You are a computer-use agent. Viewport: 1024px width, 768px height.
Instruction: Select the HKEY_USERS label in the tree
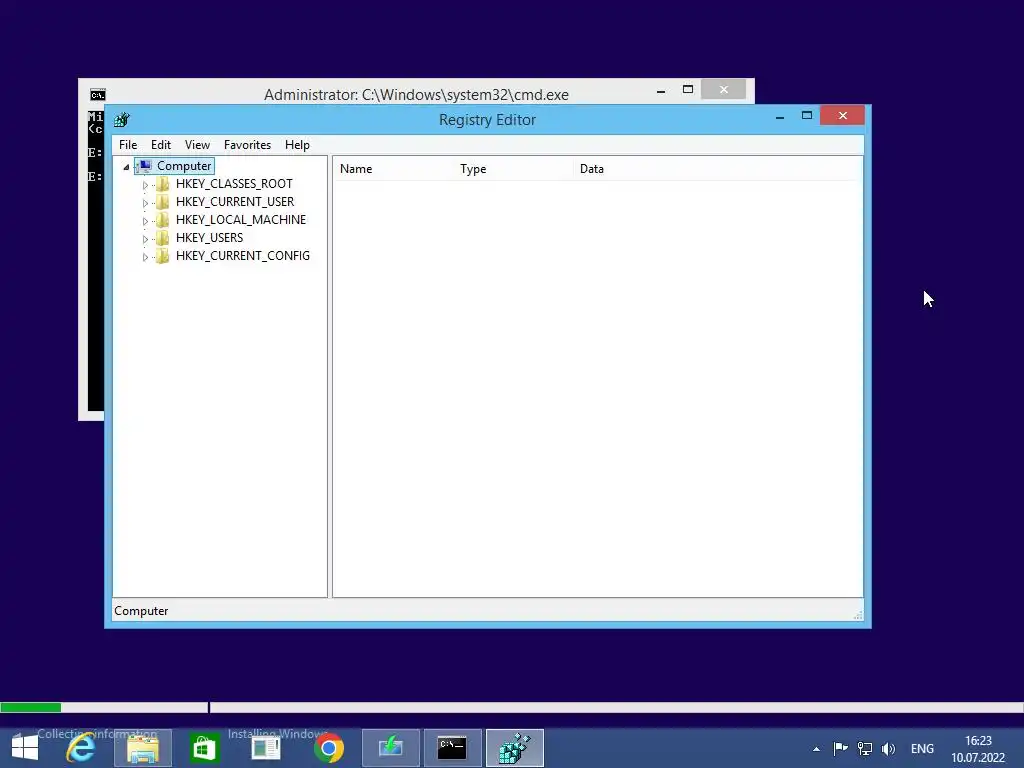coord(209,238)
